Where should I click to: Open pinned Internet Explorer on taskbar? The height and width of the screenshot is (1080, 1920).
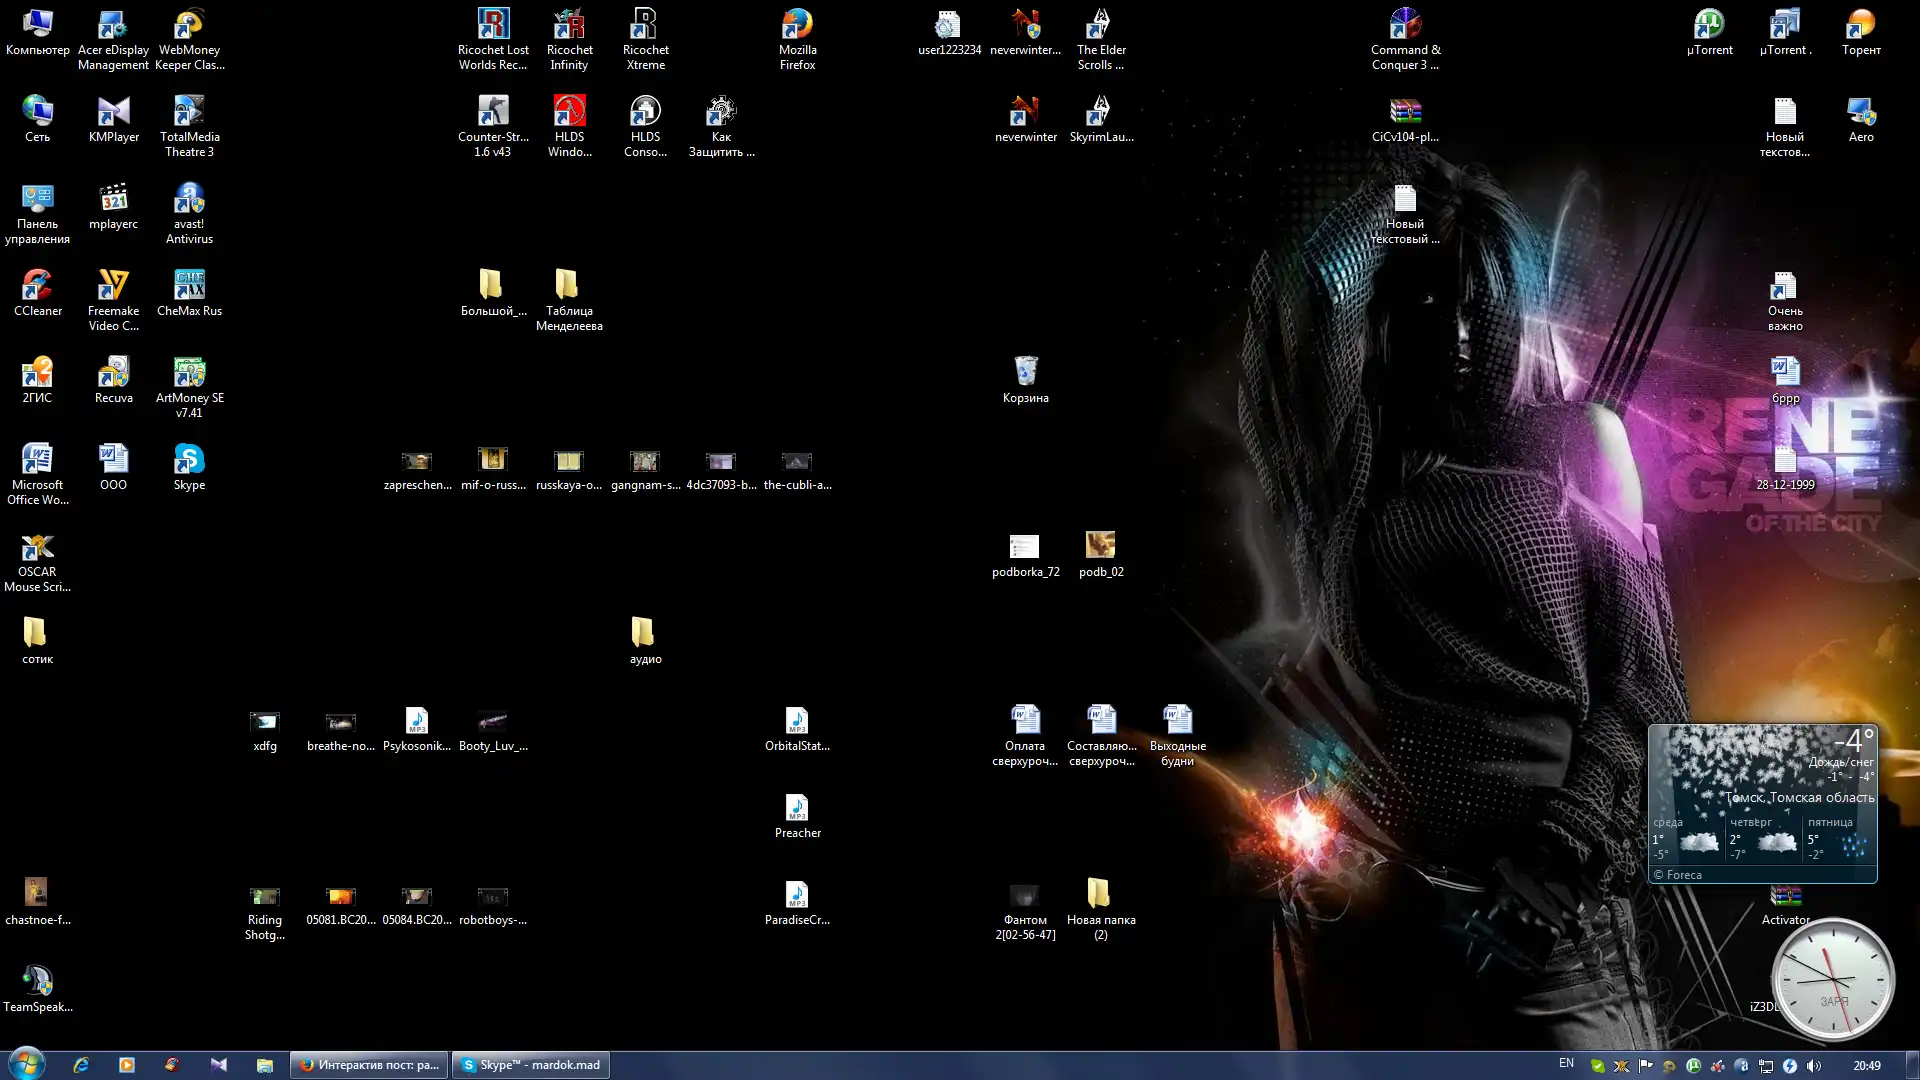click(81, 1065)
